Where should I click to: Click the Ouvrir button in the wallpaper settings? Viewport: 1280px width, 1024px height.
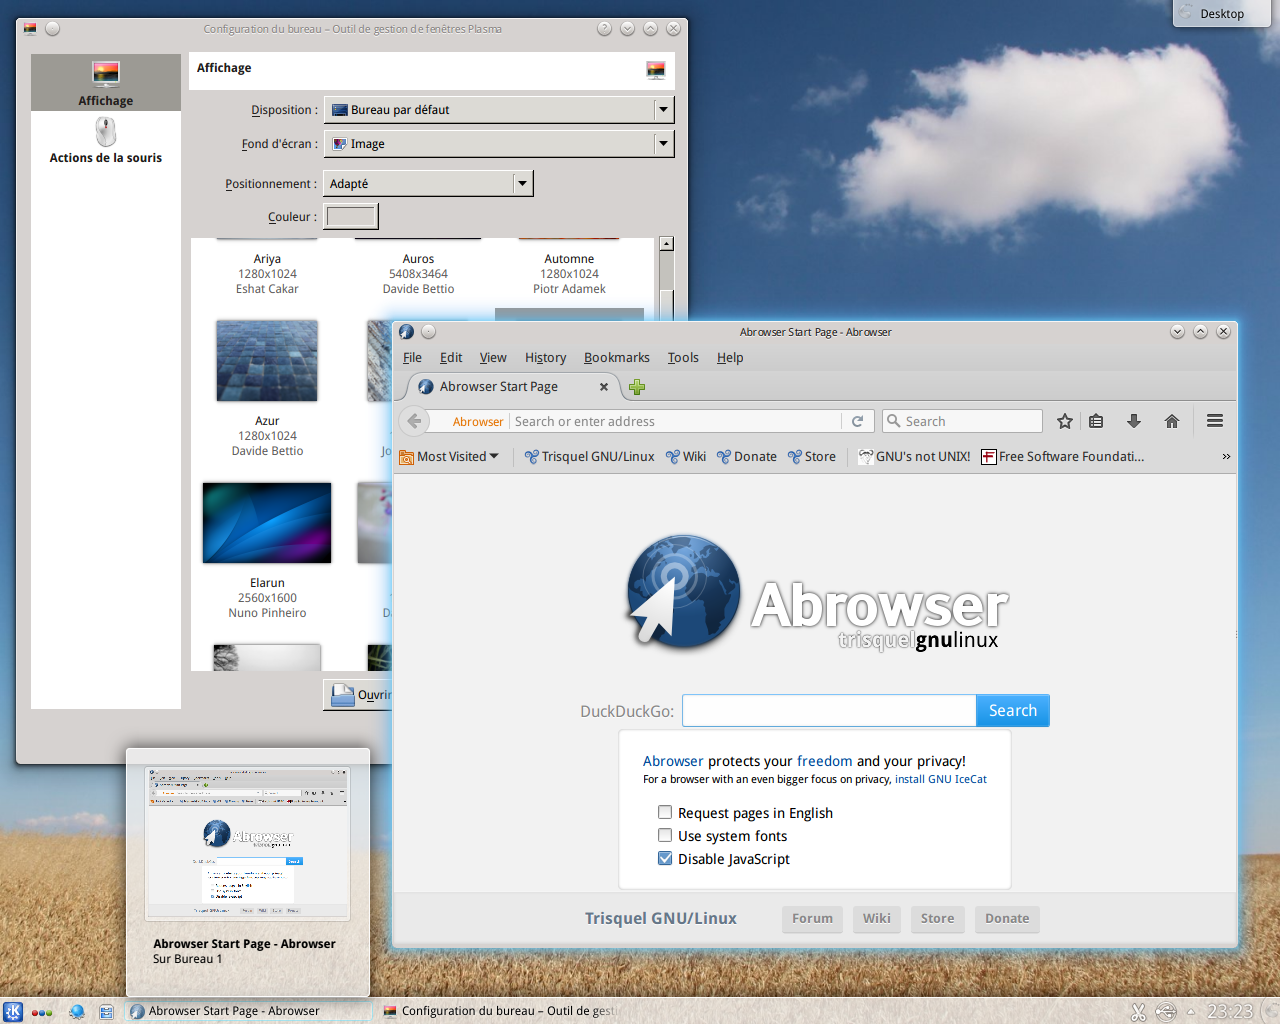[x=359, y=695]
